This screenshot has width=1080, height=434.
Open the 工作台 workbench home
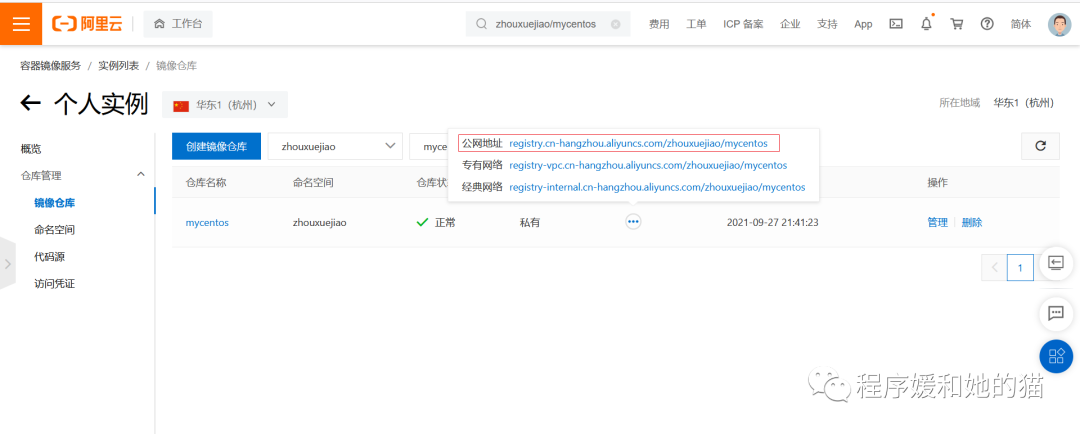tap(178, 24)
